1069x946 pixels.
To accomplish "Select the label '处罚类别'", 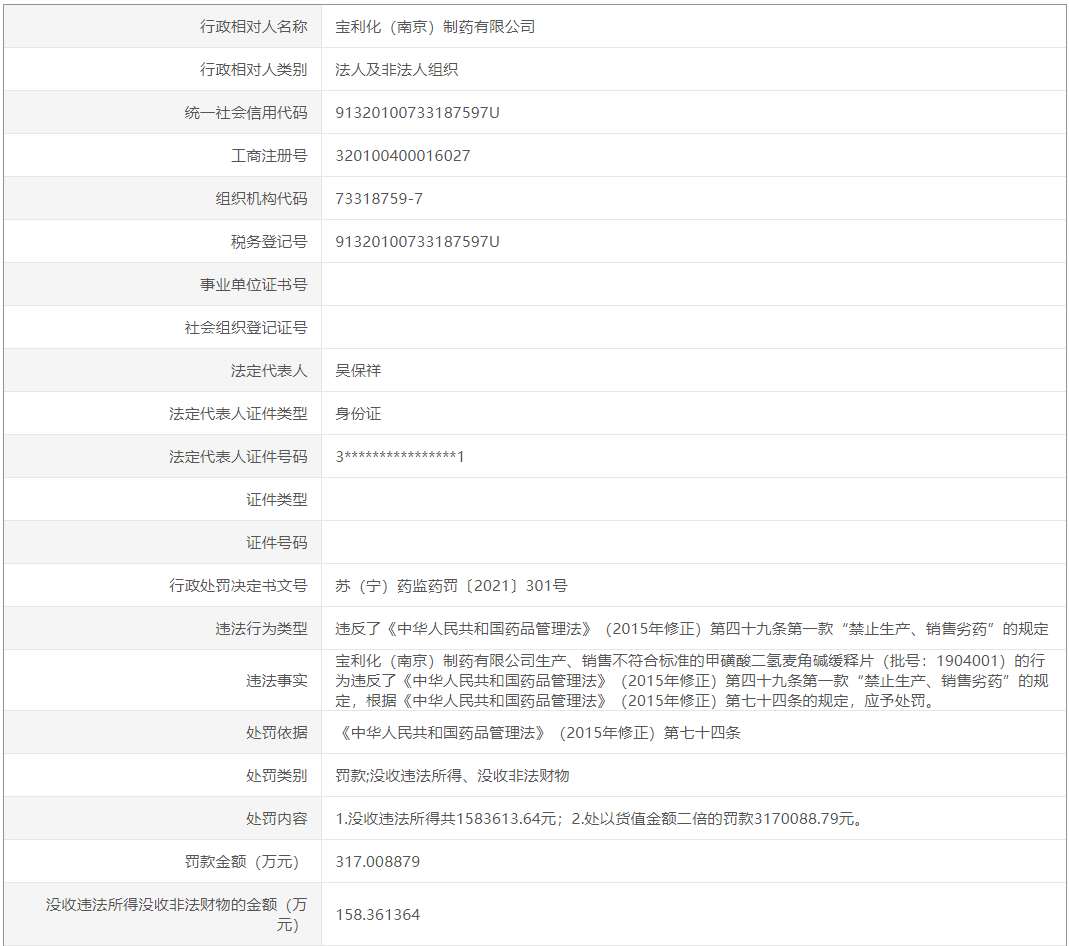I will [x=277, y=775].
